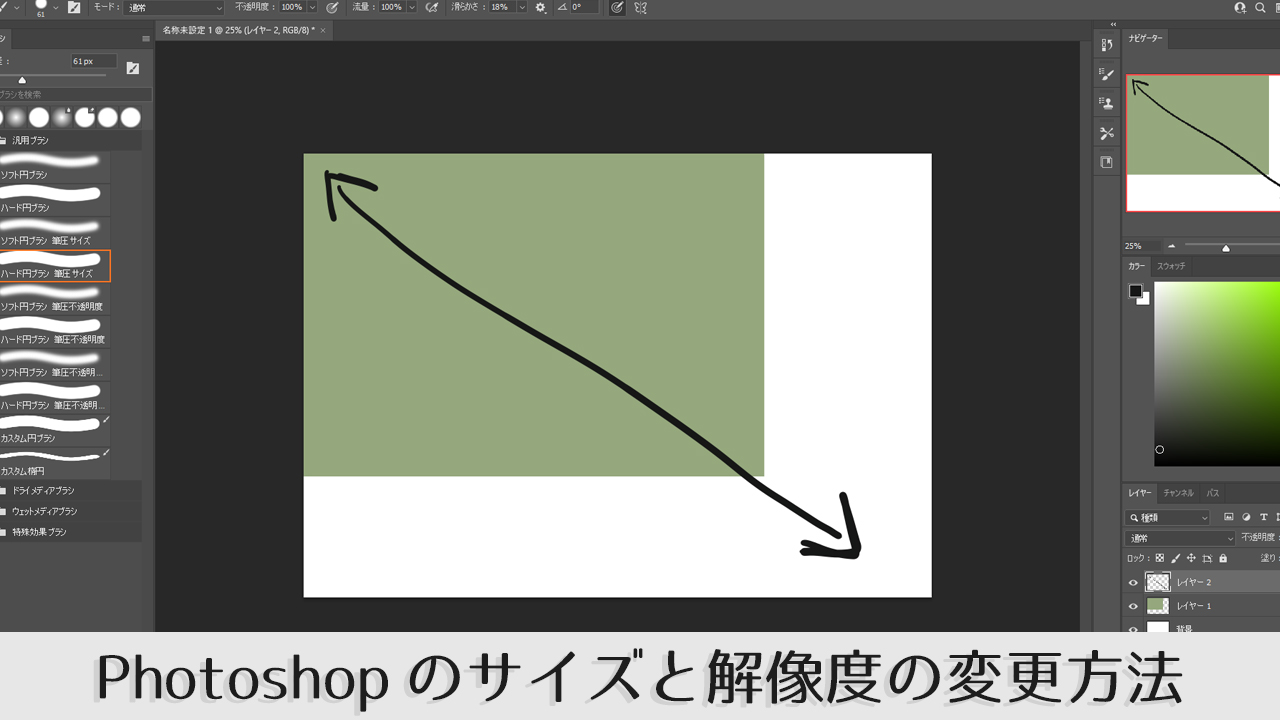This screenshot has width=1280, height=720.
Task: Filter layers by adjustment layers icon
Action: [x=1247, y=518]
